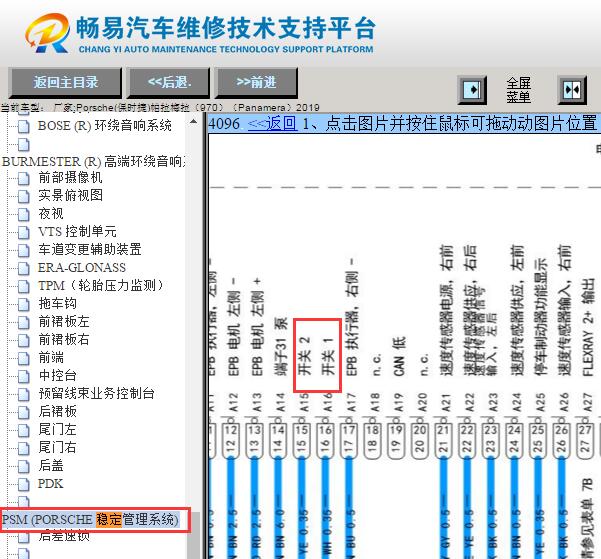601x559 pixels.
Task: Select 后差速锁 in the tree
Action: tap(64, 535)
